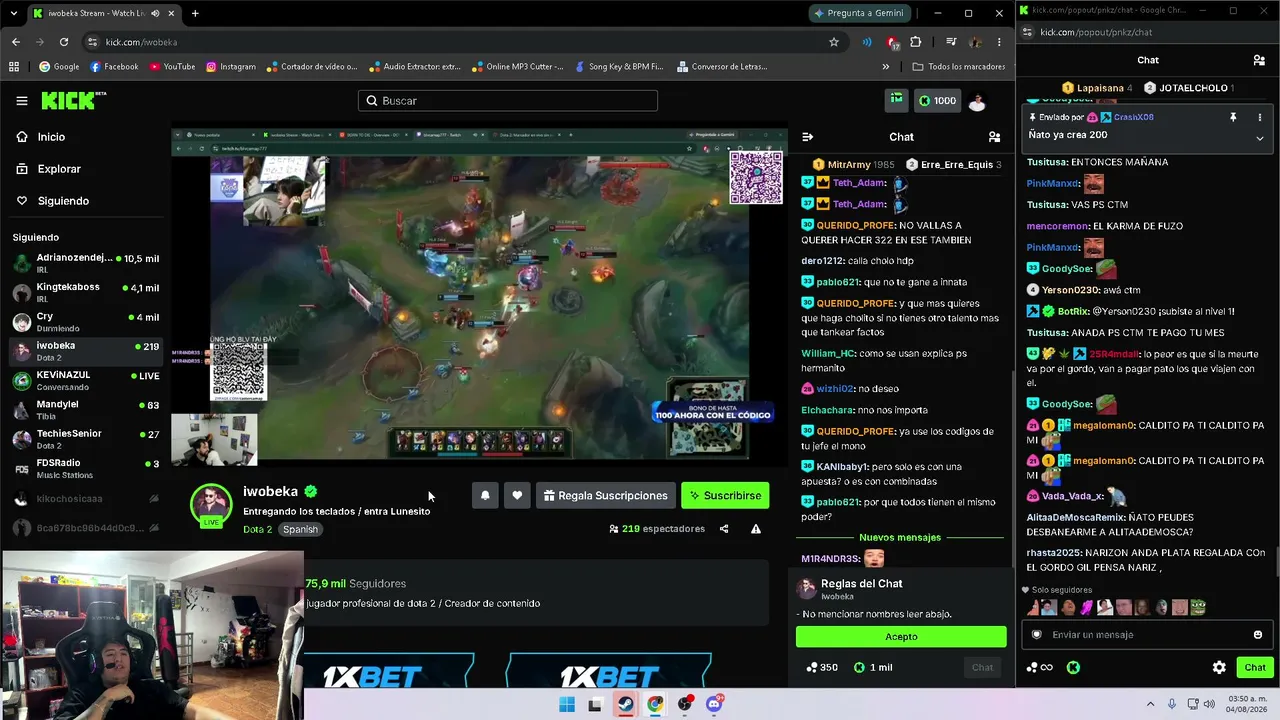
Task: Click the Suscribirse button
Action: 725,495
